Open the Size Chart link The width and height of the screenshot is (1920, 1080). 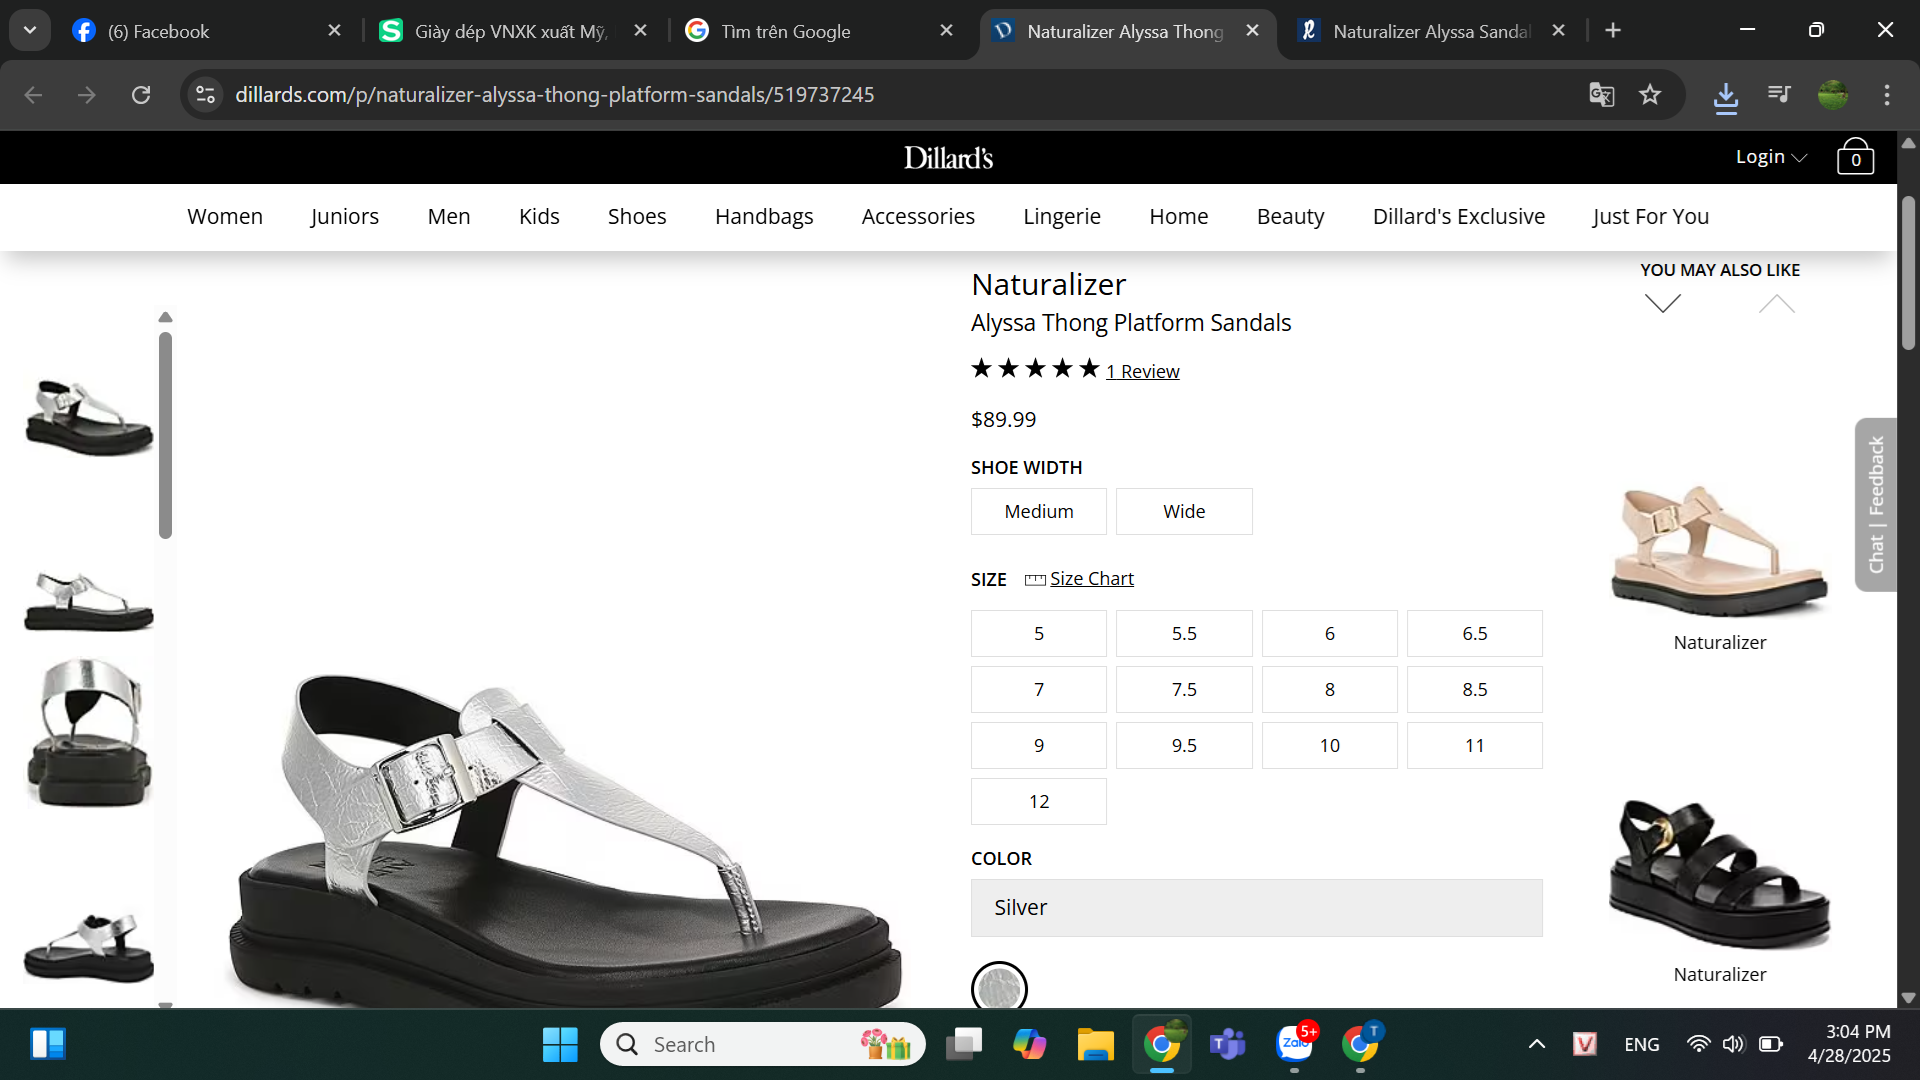1090,579
